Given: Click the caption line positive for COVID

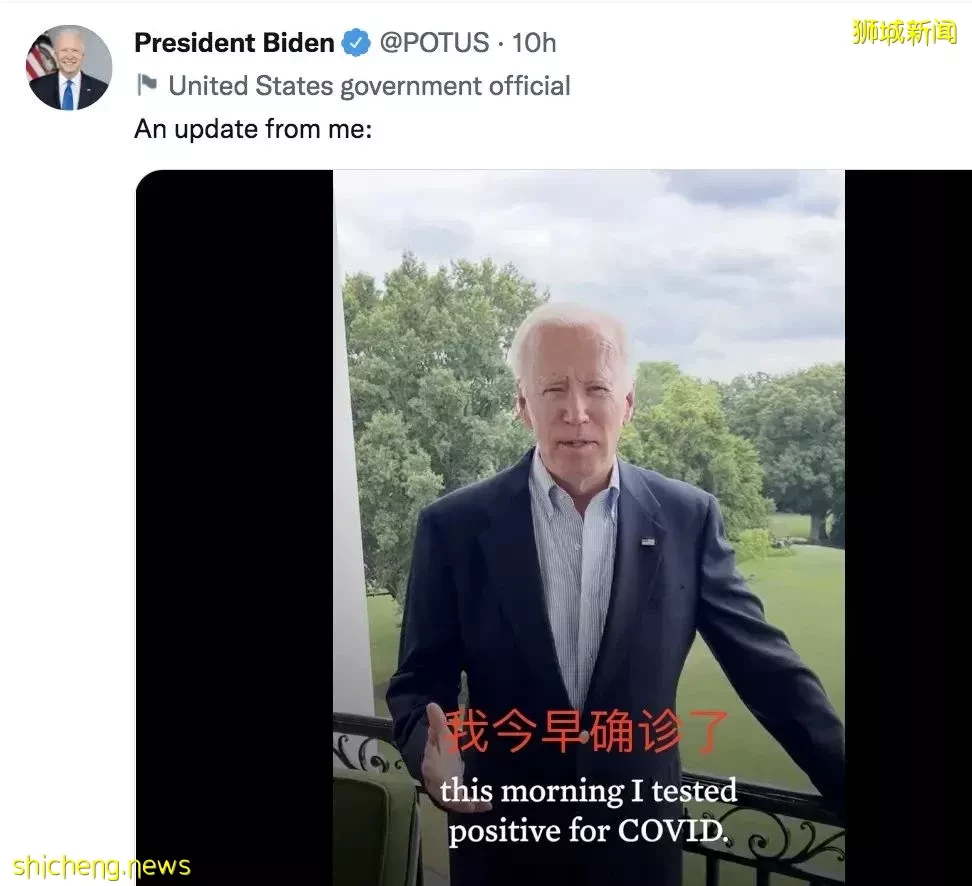Looking at the screenshot, I should pos(588,831).
